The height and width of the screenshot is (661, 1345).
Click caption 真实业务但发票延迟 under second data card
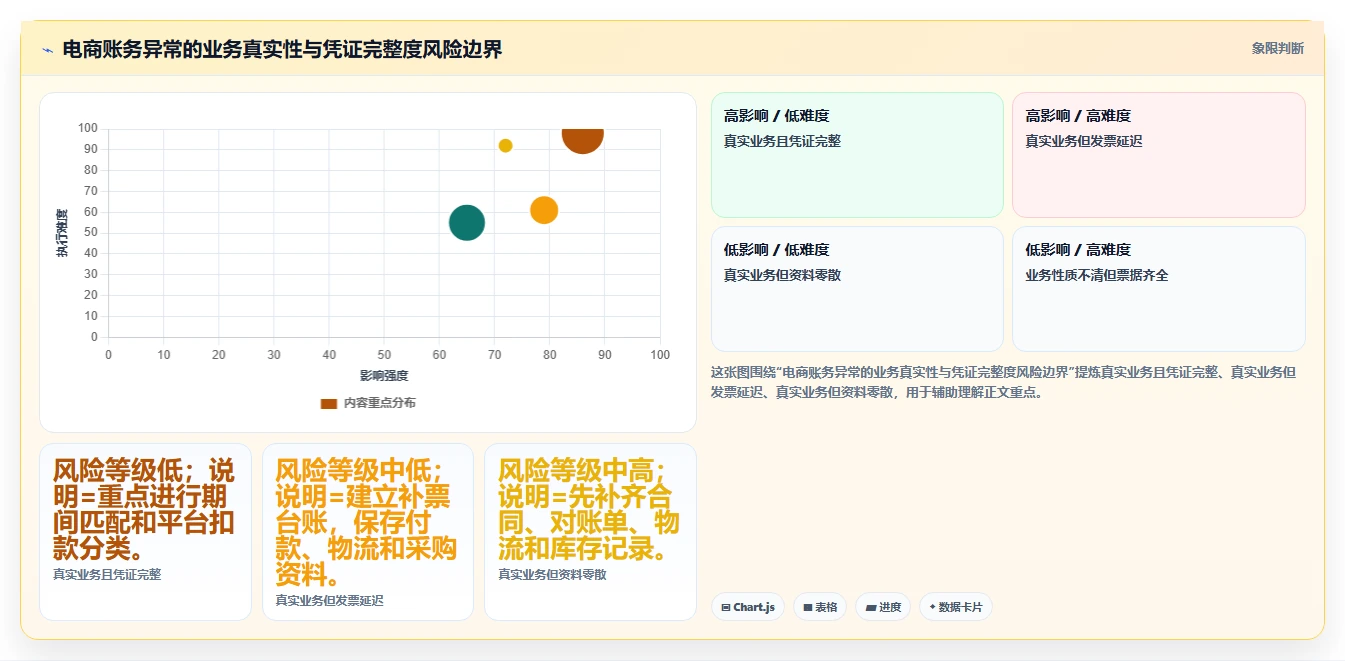330,600
